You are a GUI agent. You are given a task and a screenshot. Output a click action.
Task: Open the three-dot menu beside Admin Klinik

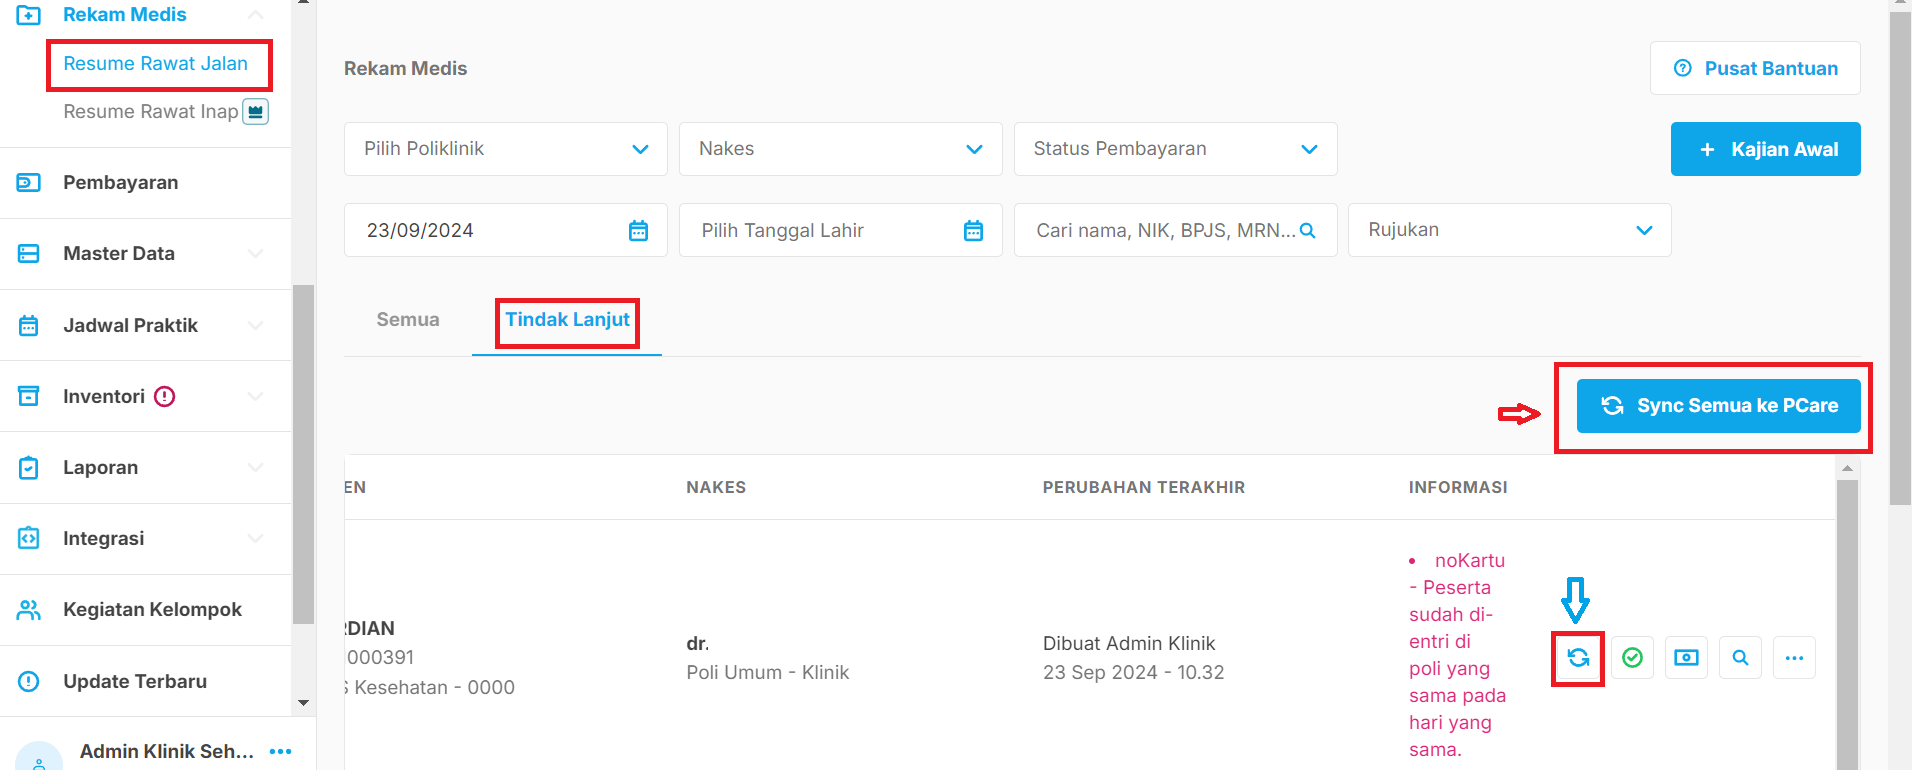pyautogui.click(x=281, y=751)
